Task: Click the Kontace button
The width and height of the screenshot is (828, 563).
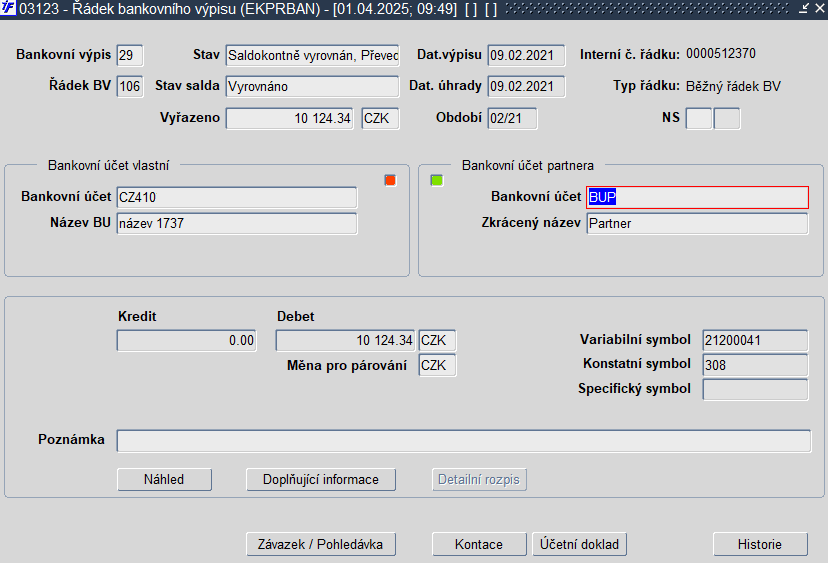Action: click(x=479, y=544)
